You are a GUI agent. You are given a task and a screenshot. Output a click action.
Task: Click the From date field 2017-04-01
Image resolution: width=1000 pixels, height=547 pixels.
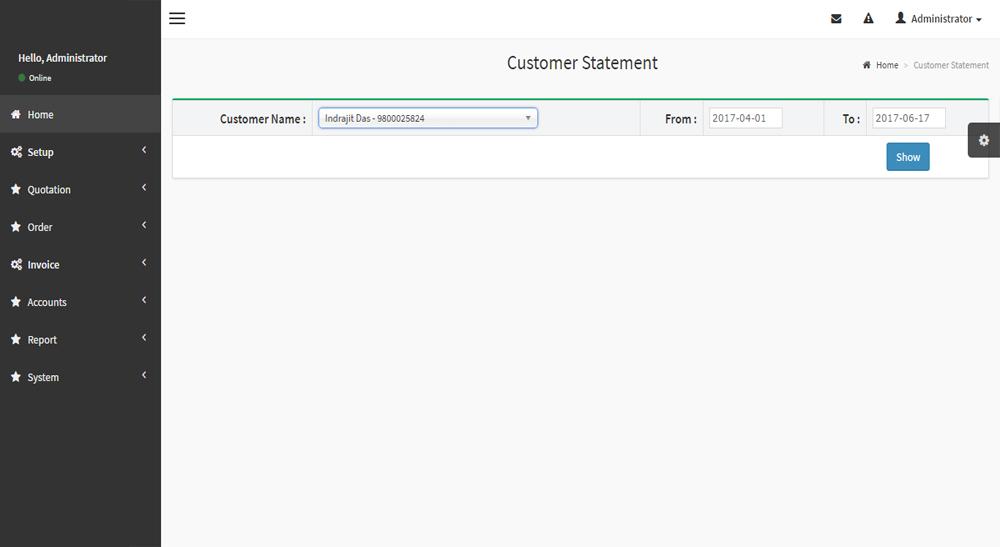[746, 118]
